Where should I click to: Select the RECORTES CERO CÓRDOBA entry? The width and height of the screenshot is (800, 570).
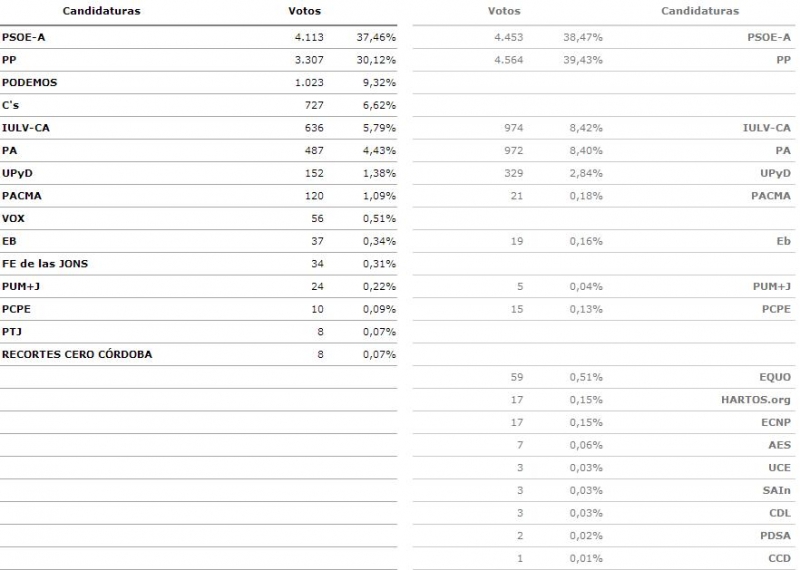coord(77,354)
